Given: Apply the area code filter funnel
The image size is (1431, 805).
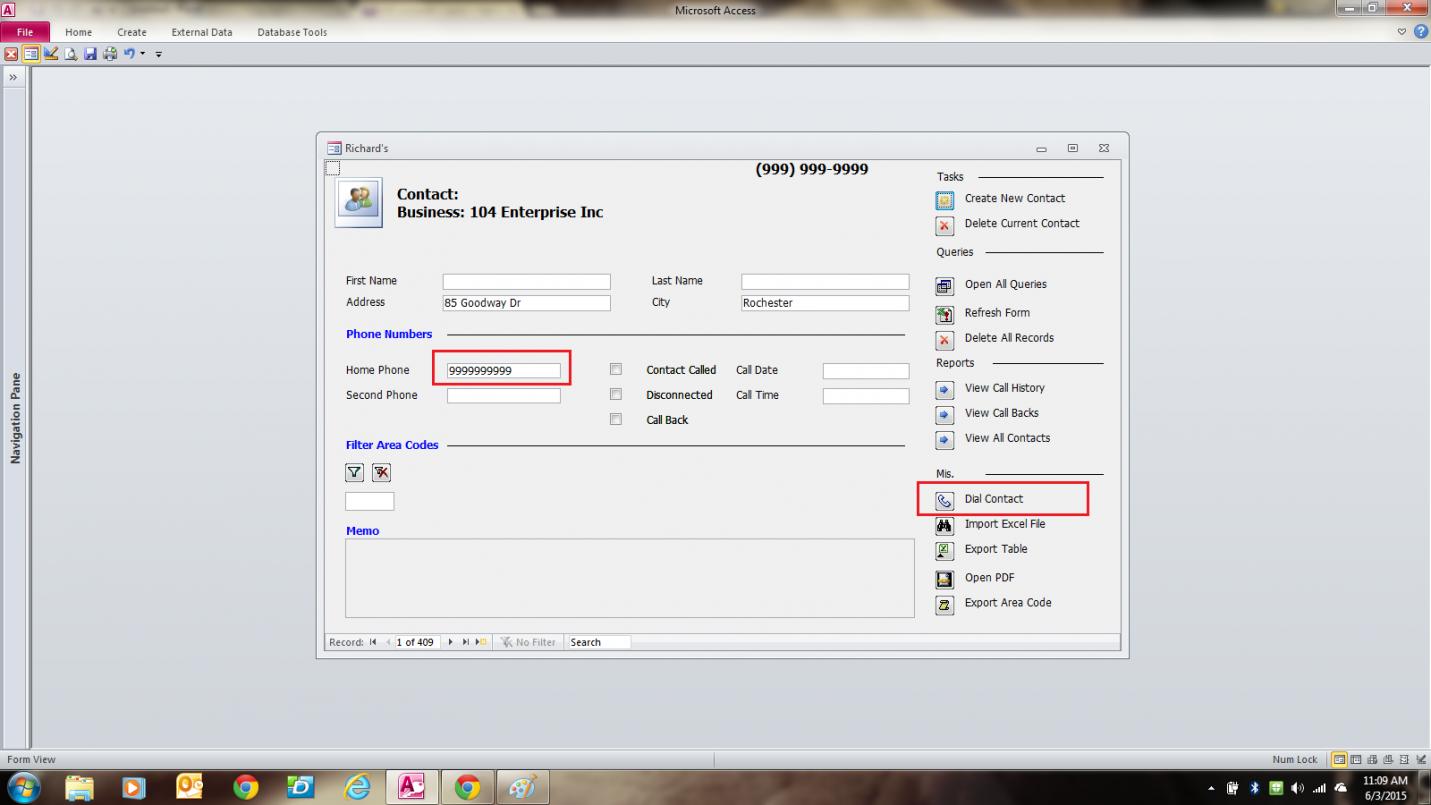Looking at the screenshot, I should click(x=355, y=473).
